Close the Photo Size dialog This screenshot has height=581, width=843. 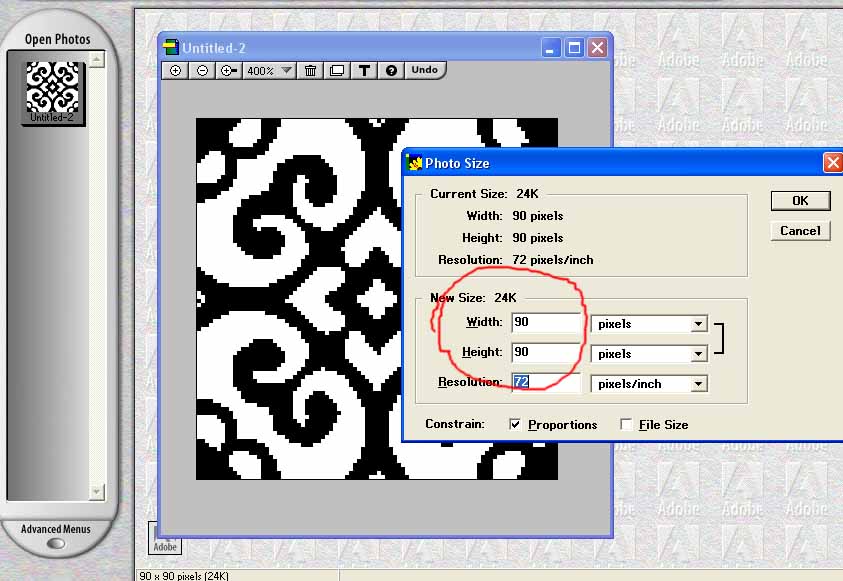tap(833, 163)
